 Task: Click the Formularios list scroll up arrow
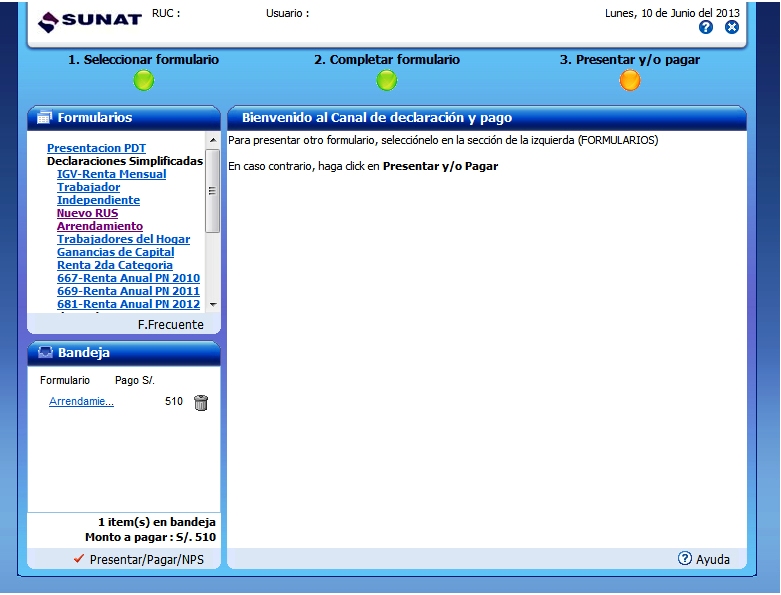[x=213, y=140]
